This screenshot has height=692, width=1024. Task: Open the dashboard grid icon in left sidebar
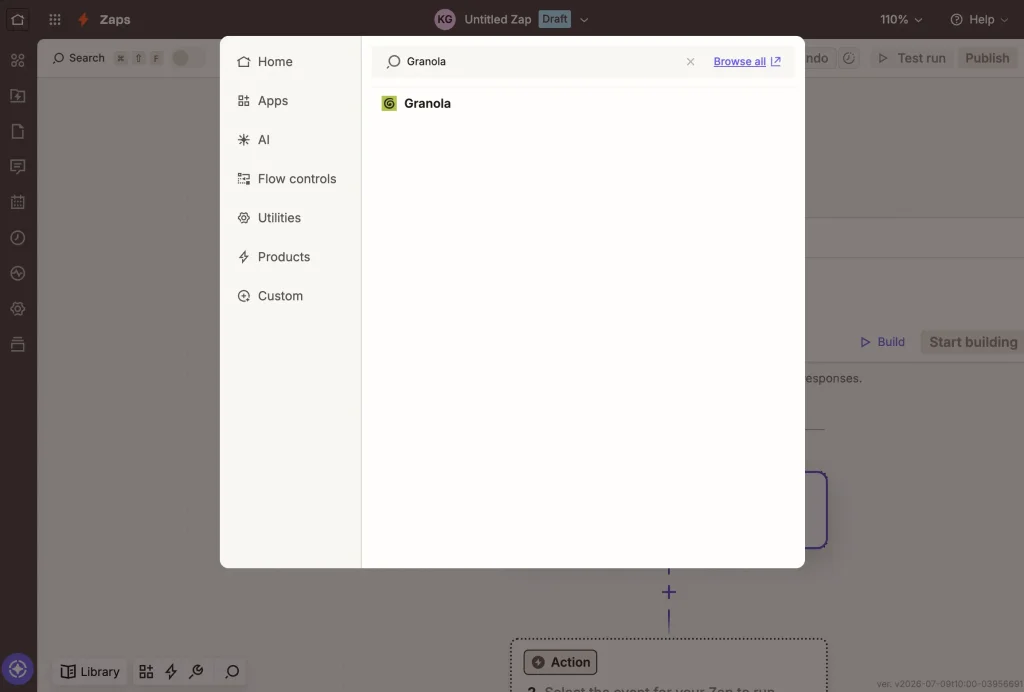click(x=18, y=61)
